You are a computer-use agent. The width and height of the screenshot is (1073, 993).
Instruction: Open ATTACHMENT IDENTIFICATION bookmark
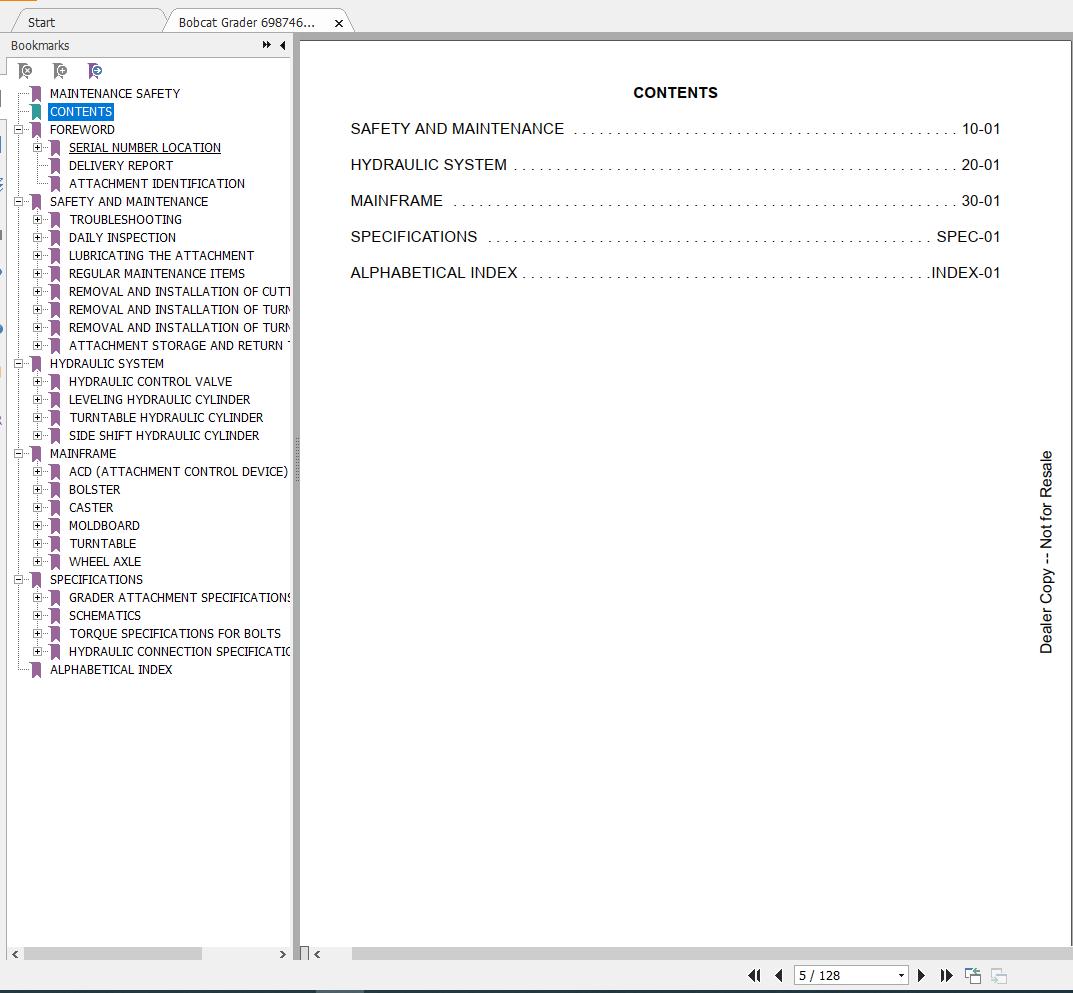pyautogui.click(x=157, y=183)
